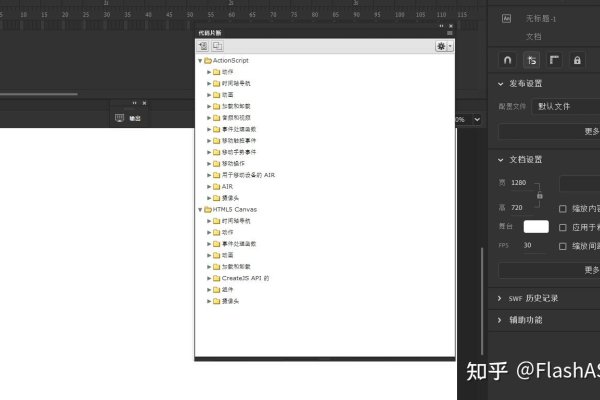The width and height of the screenshot is (600, 400).
Task: Expand the SWF 历史记录 section
Action: point(499,298)
